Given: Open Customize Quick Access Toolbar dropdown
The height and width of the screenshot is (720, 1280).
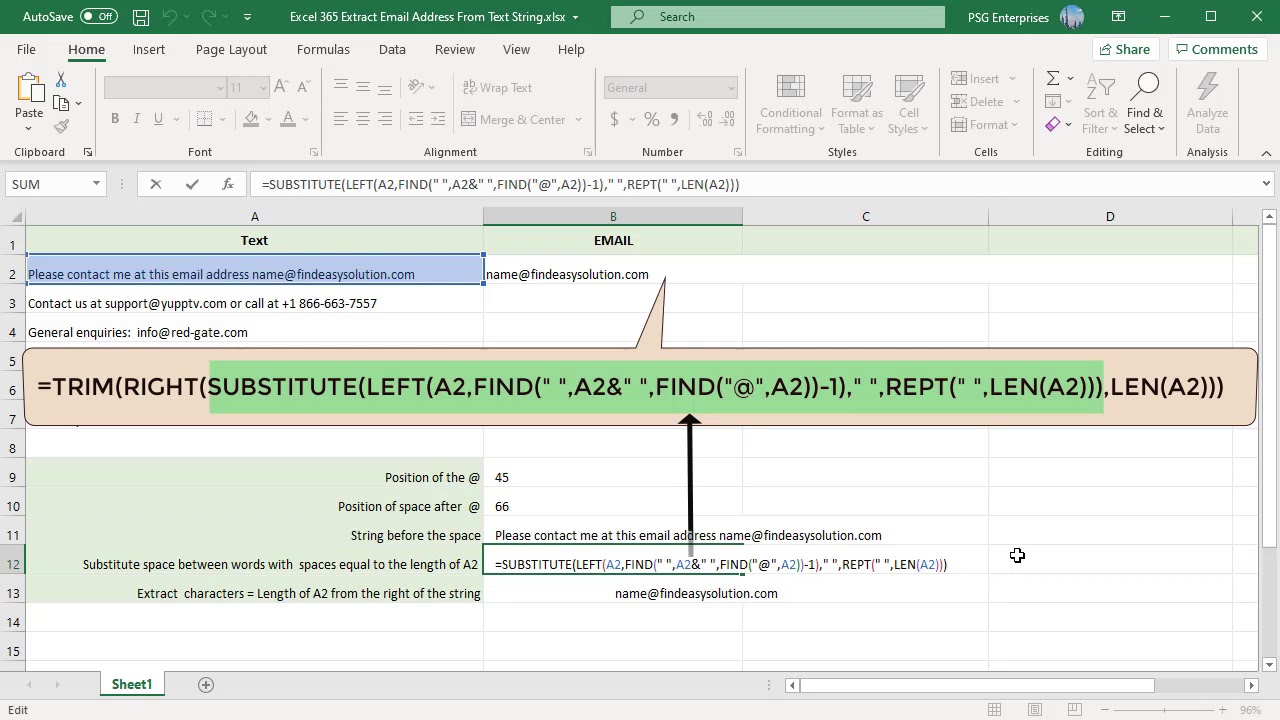Looking at the screenshot, I should [248, 17].
